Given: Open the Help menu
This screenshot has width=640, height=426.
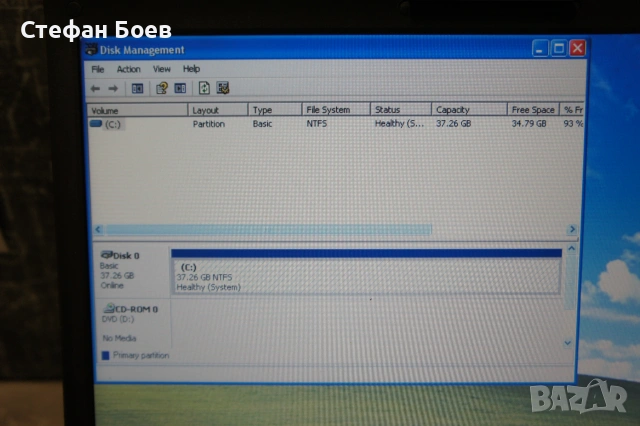Looking at the screenshot, I should pos(191,69).
